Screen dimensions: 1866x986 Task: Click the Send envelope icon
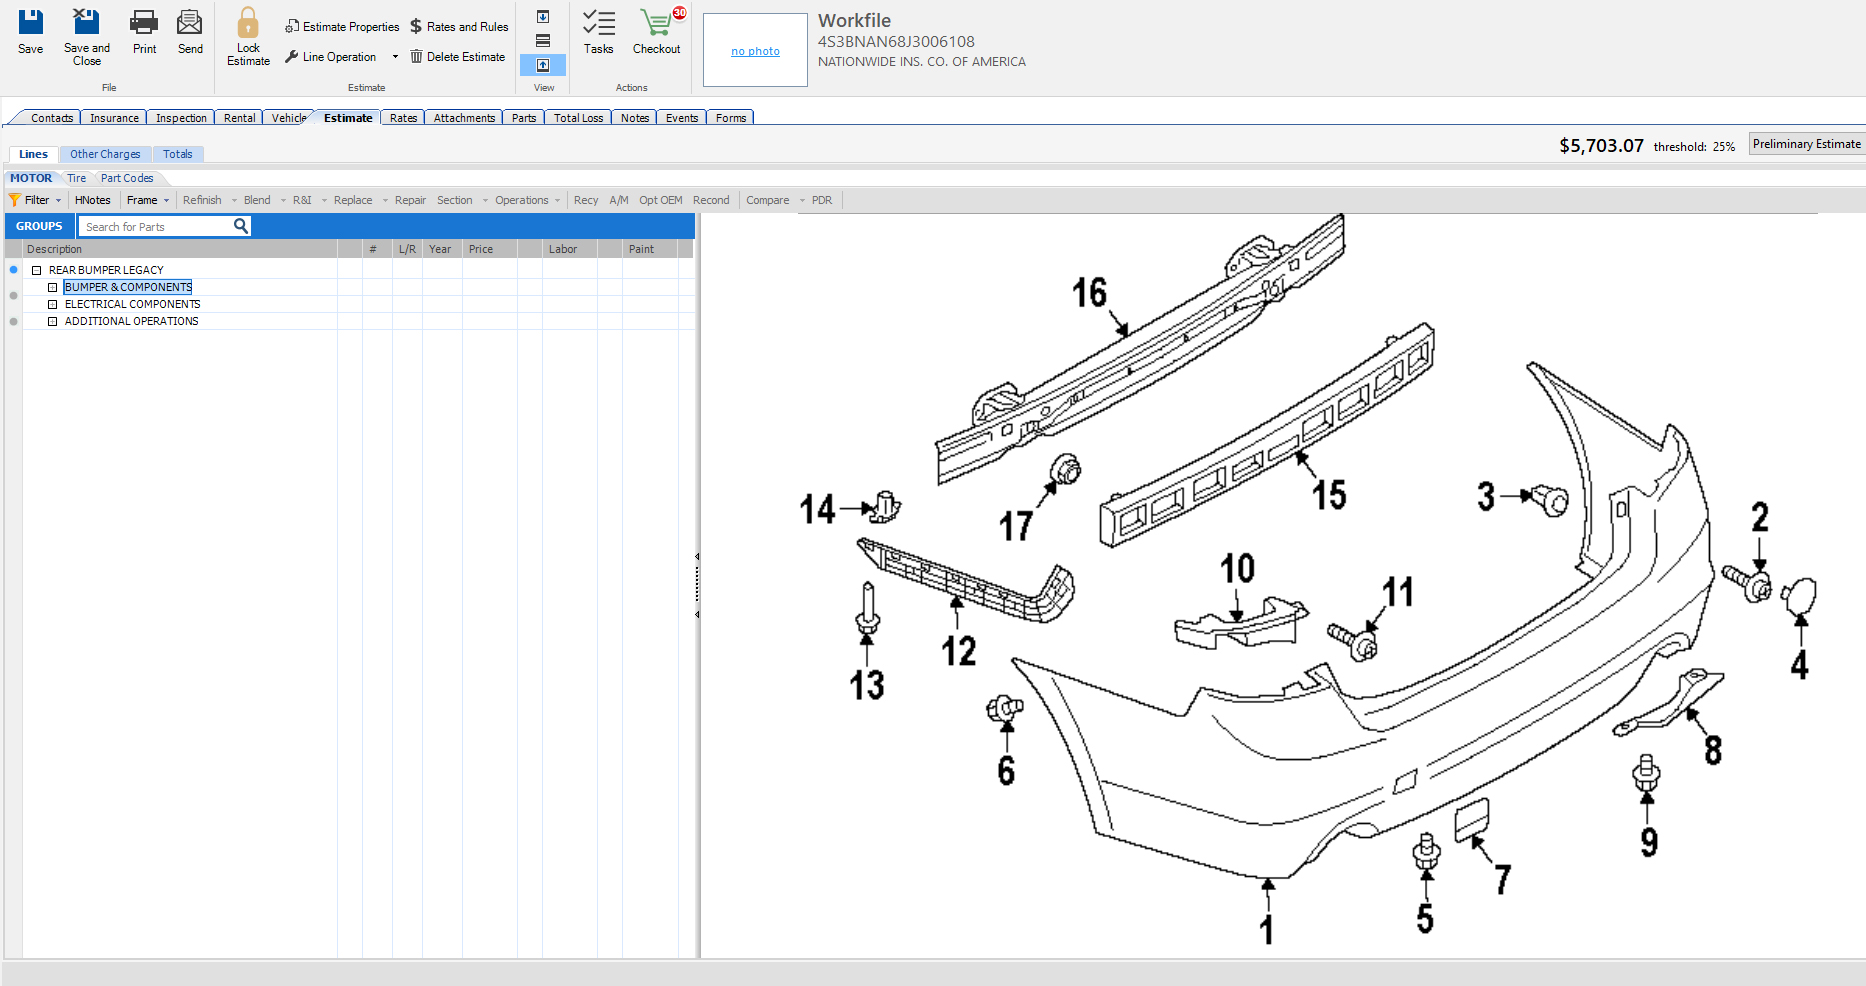pos(190,23)
